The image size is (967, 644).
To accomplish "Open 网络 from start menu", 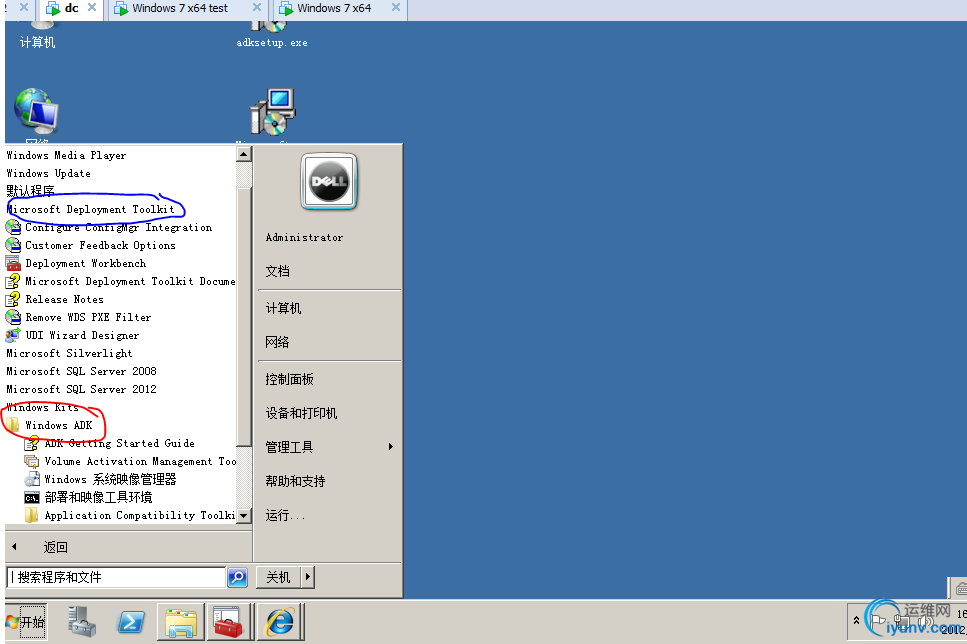I will coord(278,342).
